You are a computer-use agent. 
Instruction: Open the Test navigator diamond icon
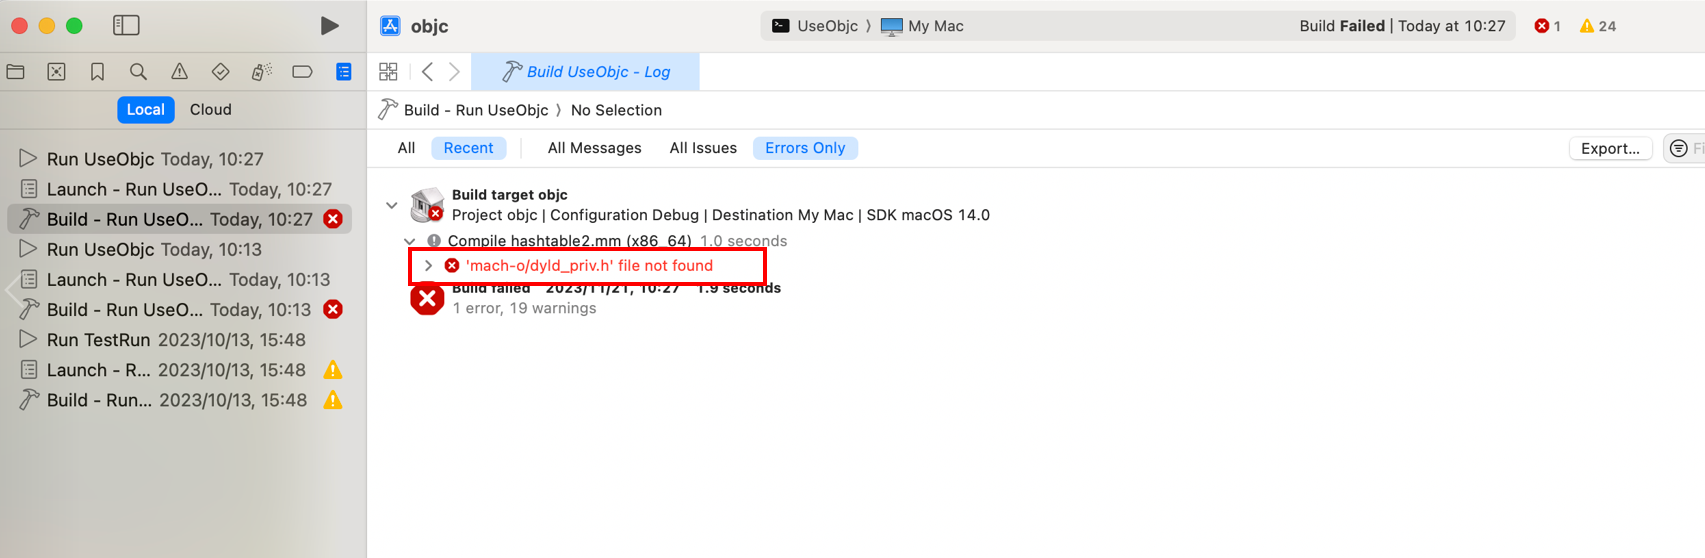click(x=220, y=71)
